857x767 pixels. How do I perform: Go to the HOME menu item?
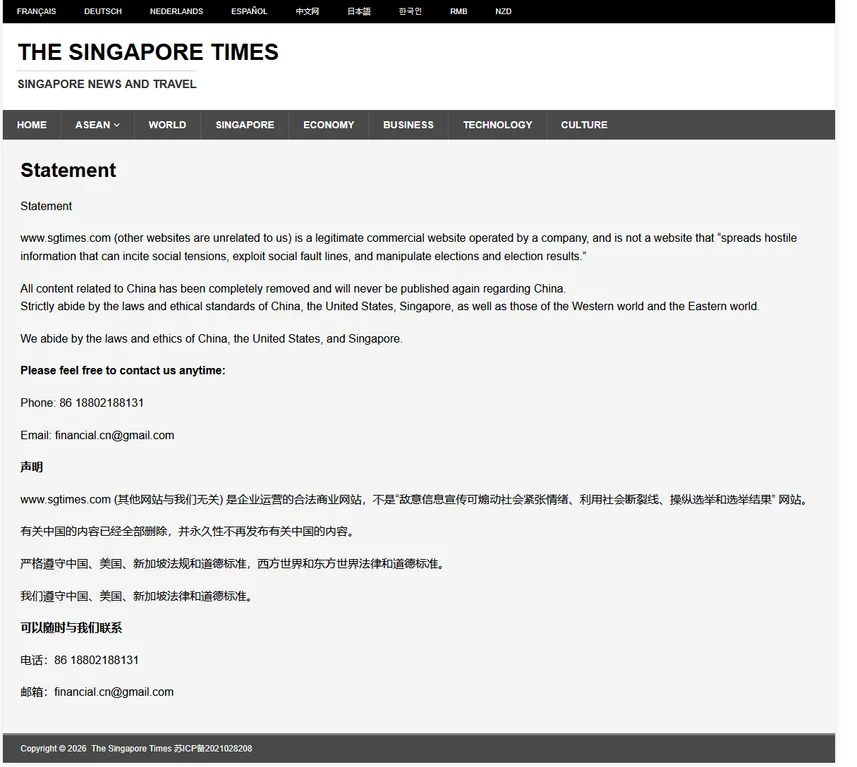pos(32,125)
